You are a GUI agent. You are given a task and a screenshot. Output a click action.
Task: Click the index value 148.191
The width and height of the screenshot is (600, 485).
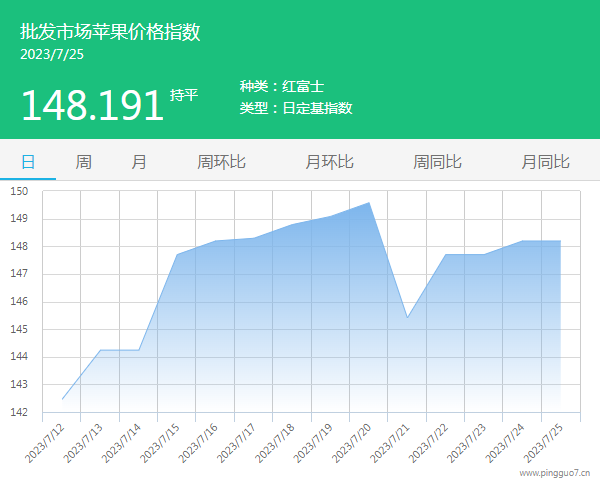[x=92, y=105]
